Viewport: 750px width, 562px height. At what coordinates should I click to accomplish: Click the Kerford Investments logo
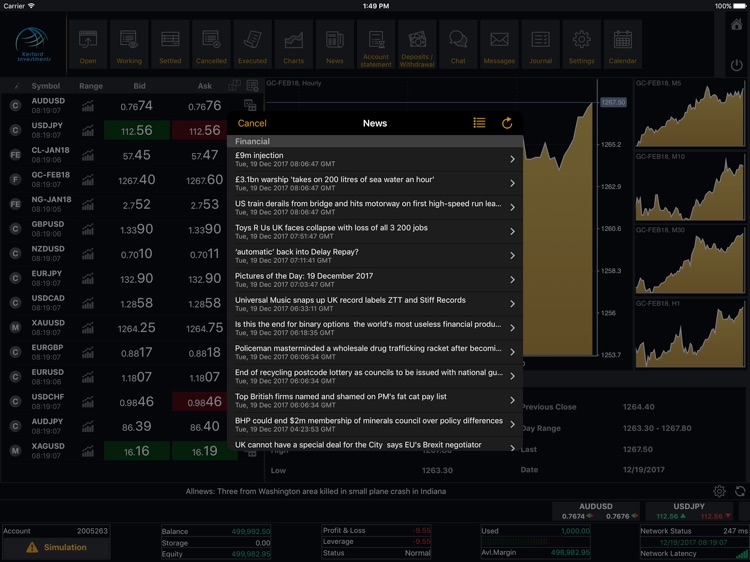point(33,44)
